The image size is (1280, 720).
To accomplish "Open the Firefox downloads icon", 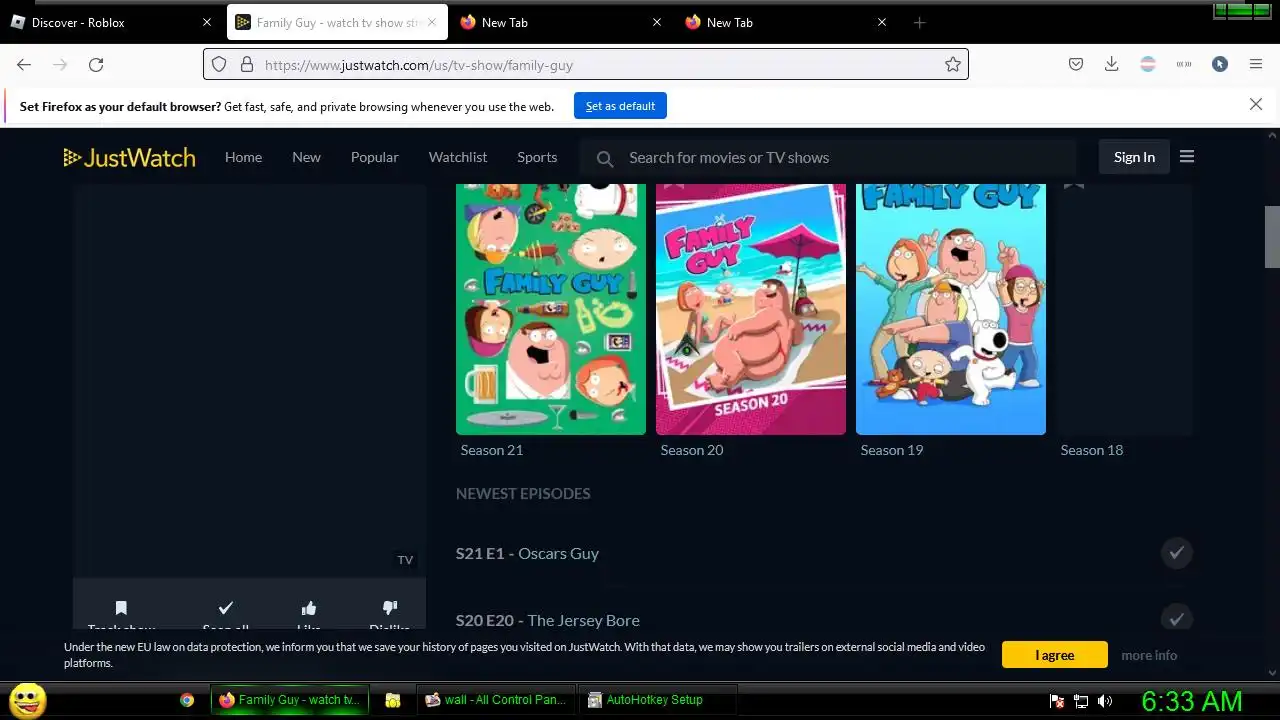I will (x=1111, y=64).
